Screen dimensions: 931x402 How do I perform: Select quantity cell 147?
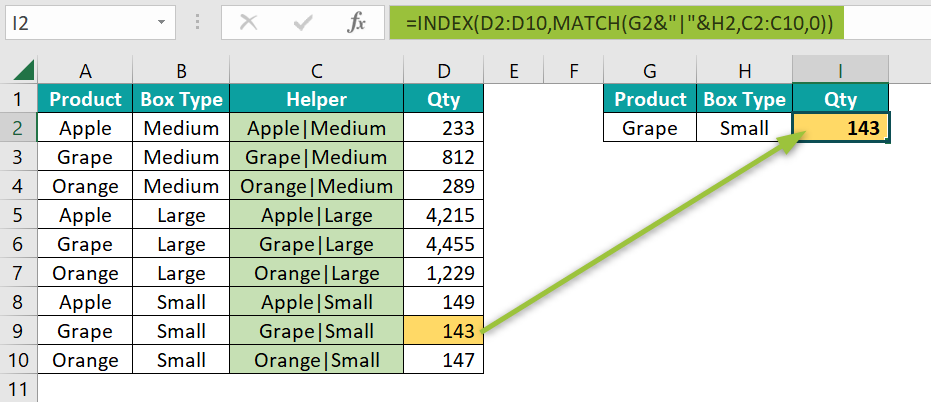click(444, 360)
